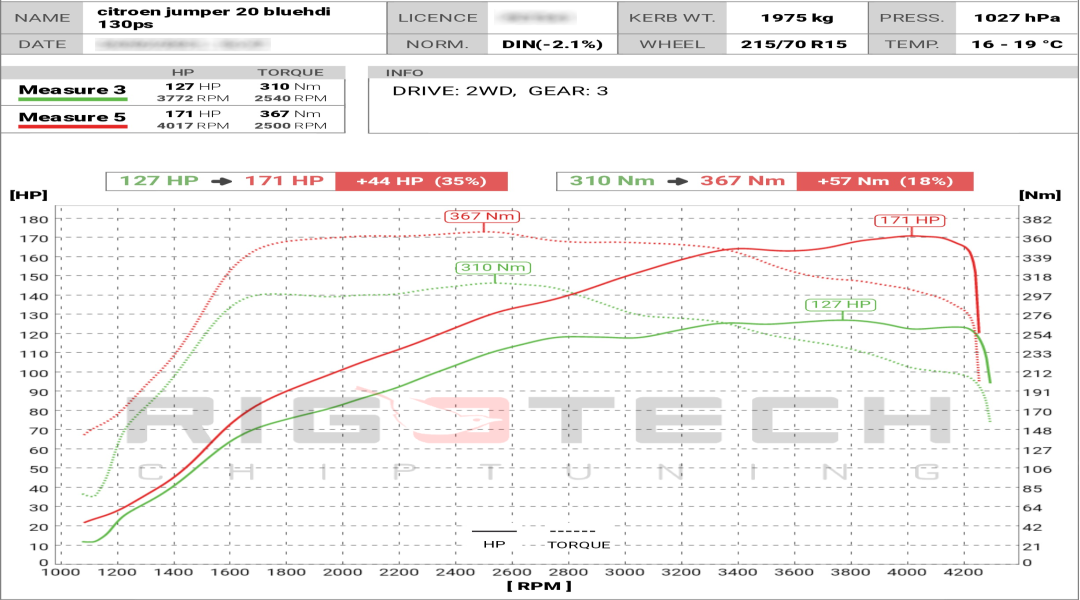Click the '+57 Nm (18%)' gain badge
This screenshot has height=600, width=1080.
(x=885, y=181)
